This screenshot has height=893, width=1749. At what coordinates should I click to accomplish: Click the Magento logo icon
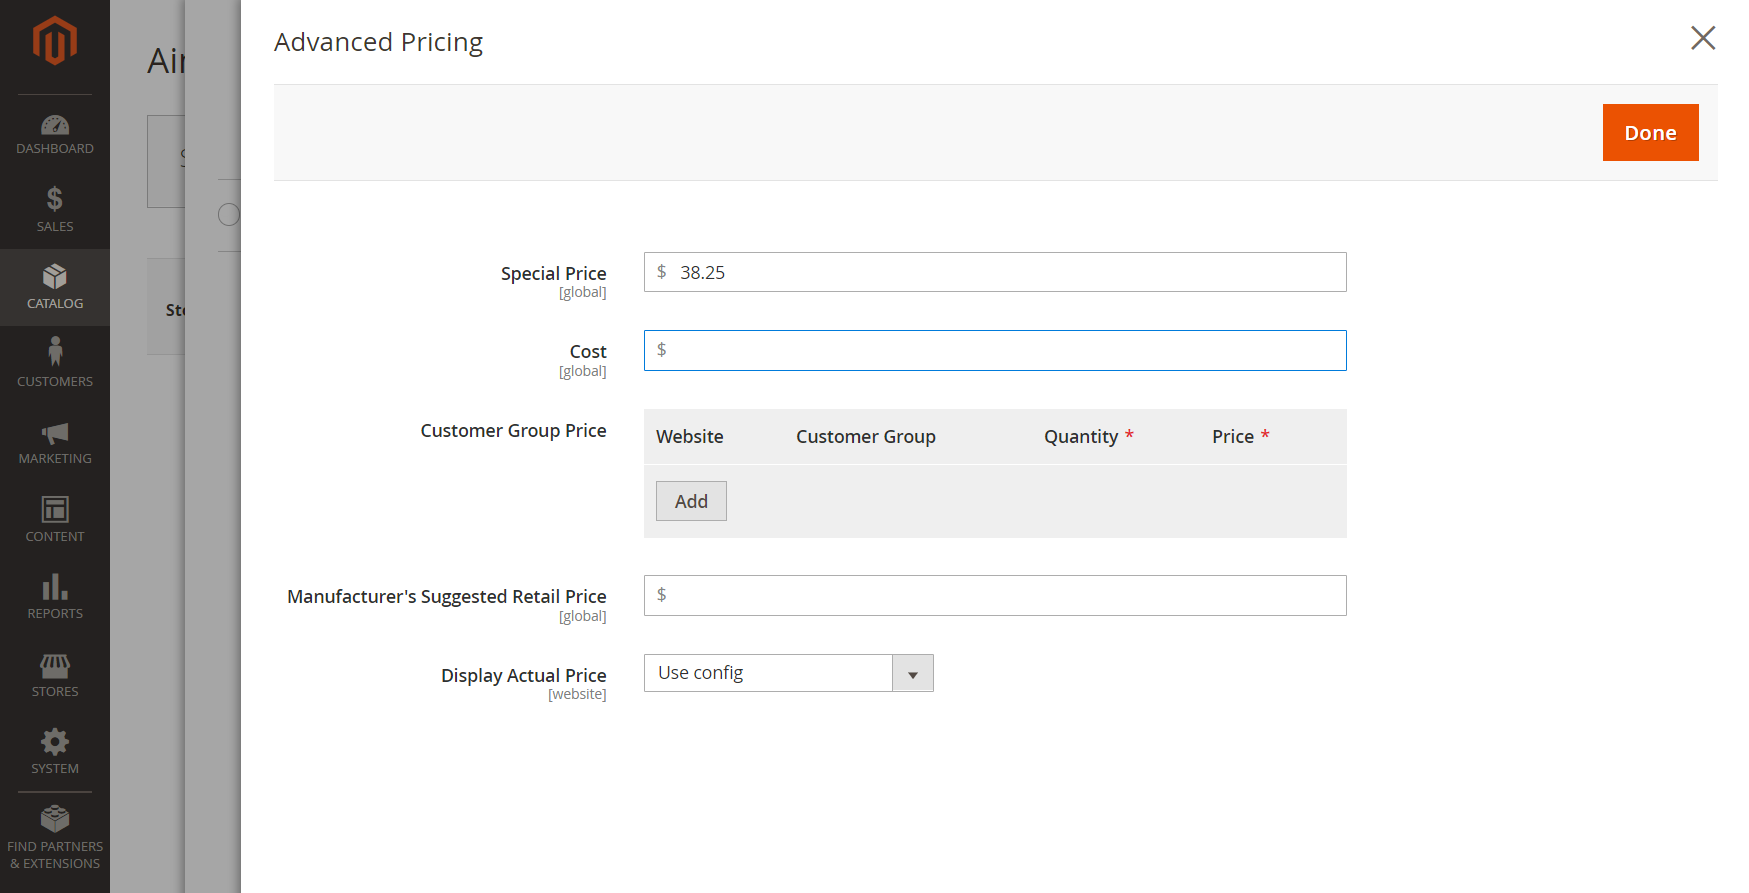click(x=55, y=41)
